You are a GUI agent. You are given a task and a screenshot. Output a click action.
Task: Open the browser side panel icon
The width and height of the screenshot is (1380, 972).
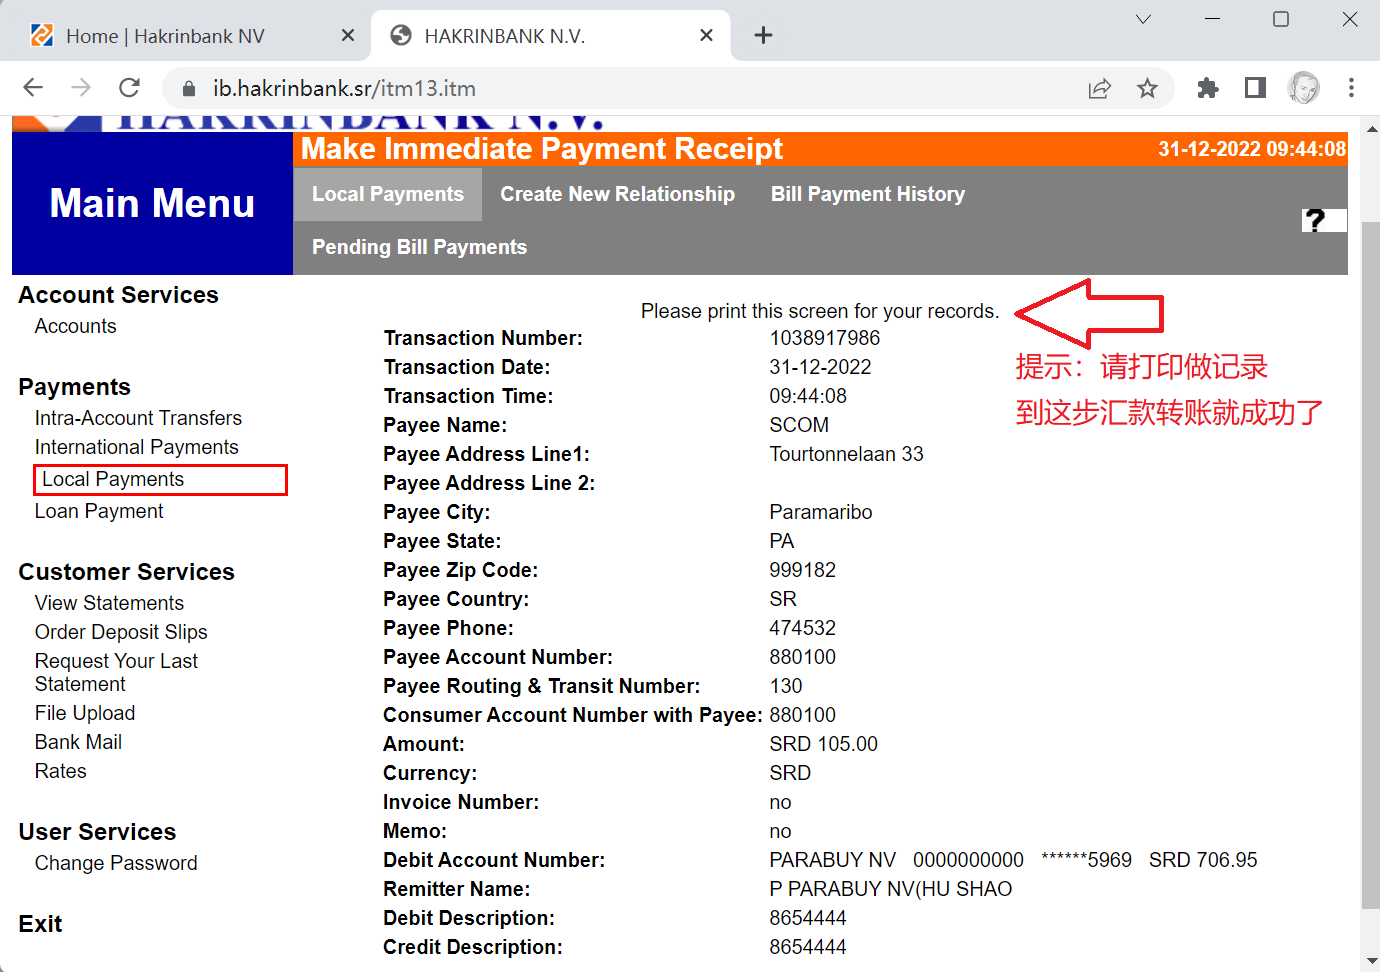(x=1255, y=88)
